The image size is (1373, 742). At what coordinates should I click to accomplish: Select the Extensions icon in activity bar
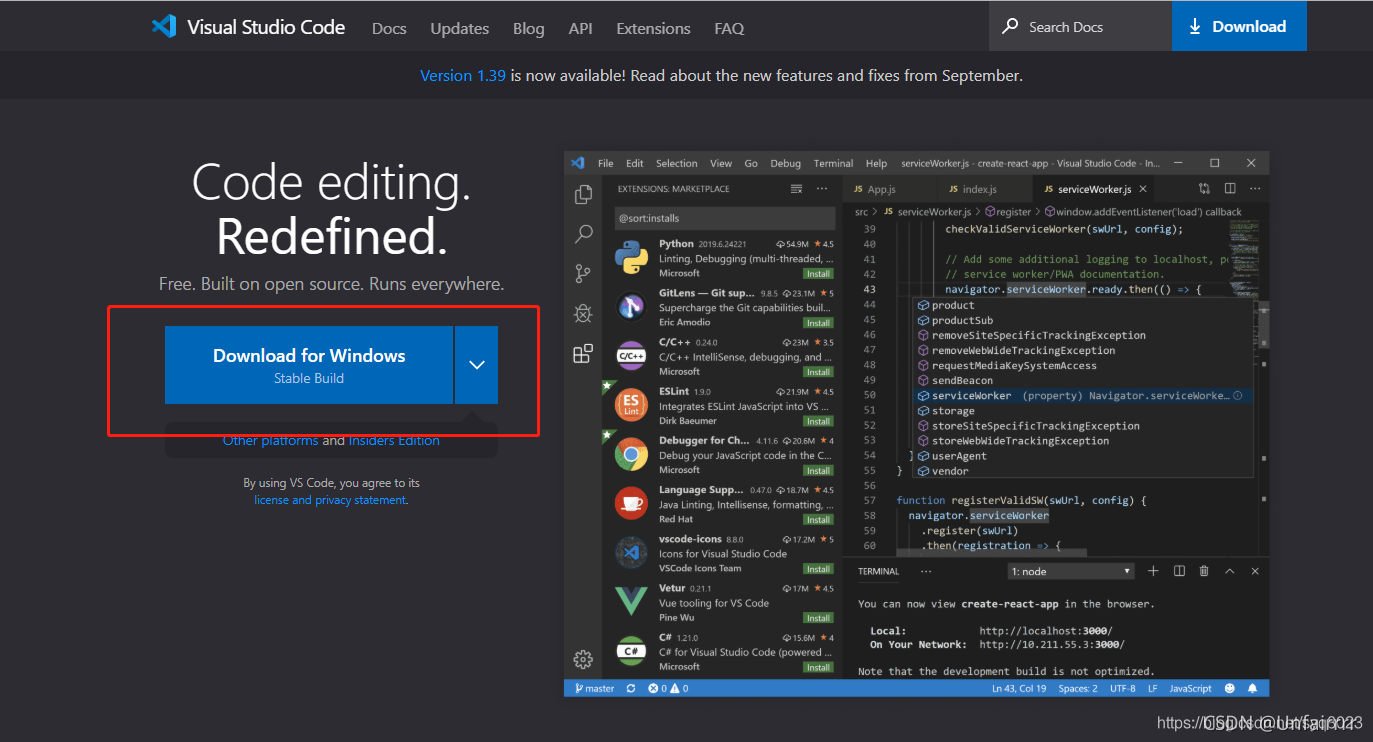[583, 353]
